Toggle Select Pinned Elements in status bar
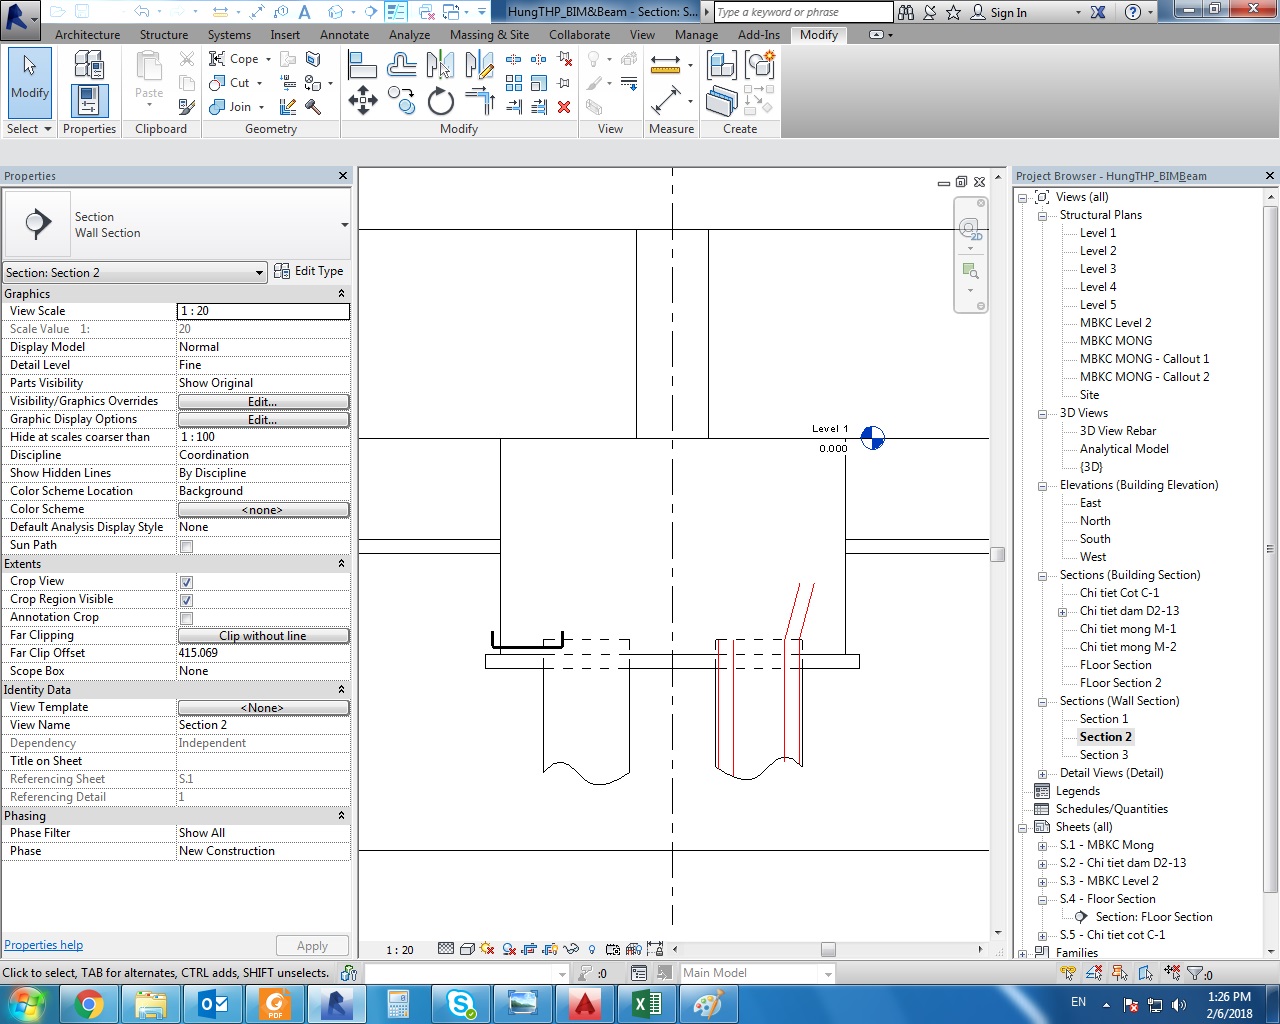The image size is (1280, 1024). [1120, 972]
